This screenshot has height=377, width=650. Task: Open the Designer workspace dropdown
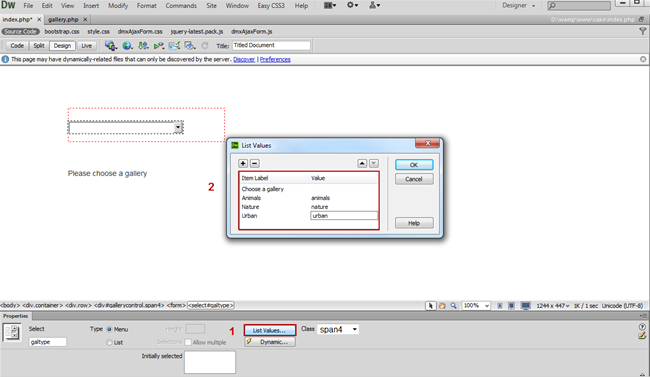click(519, 5)
